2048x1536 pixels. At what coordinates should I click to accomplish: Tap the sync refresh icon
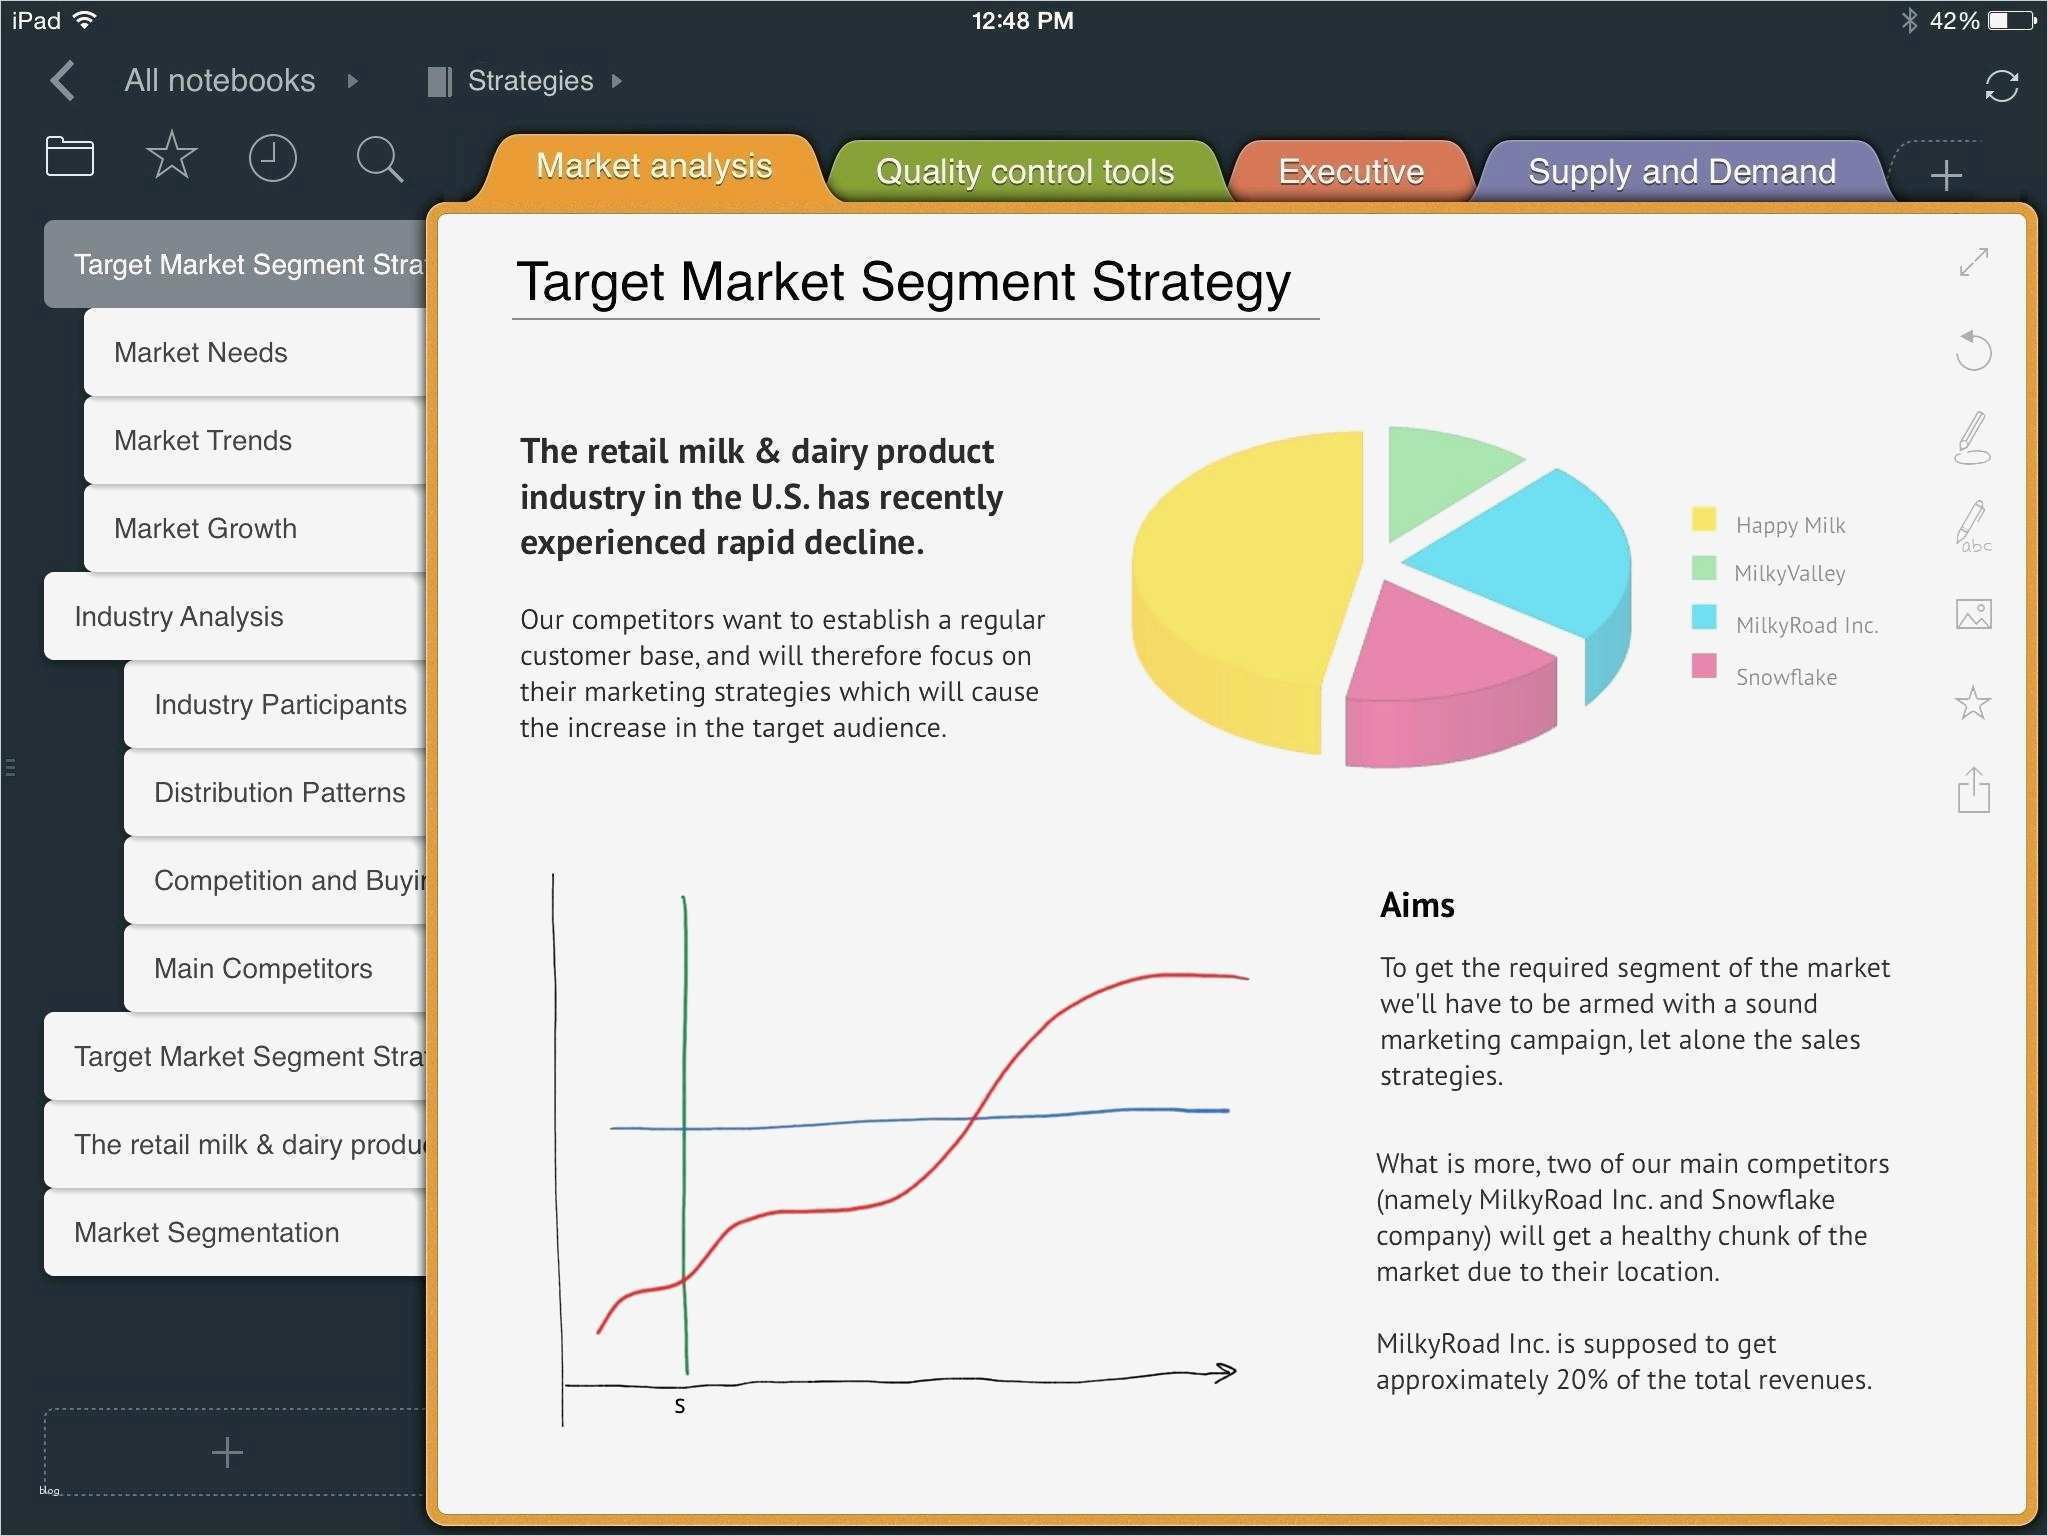[2001, 86]
